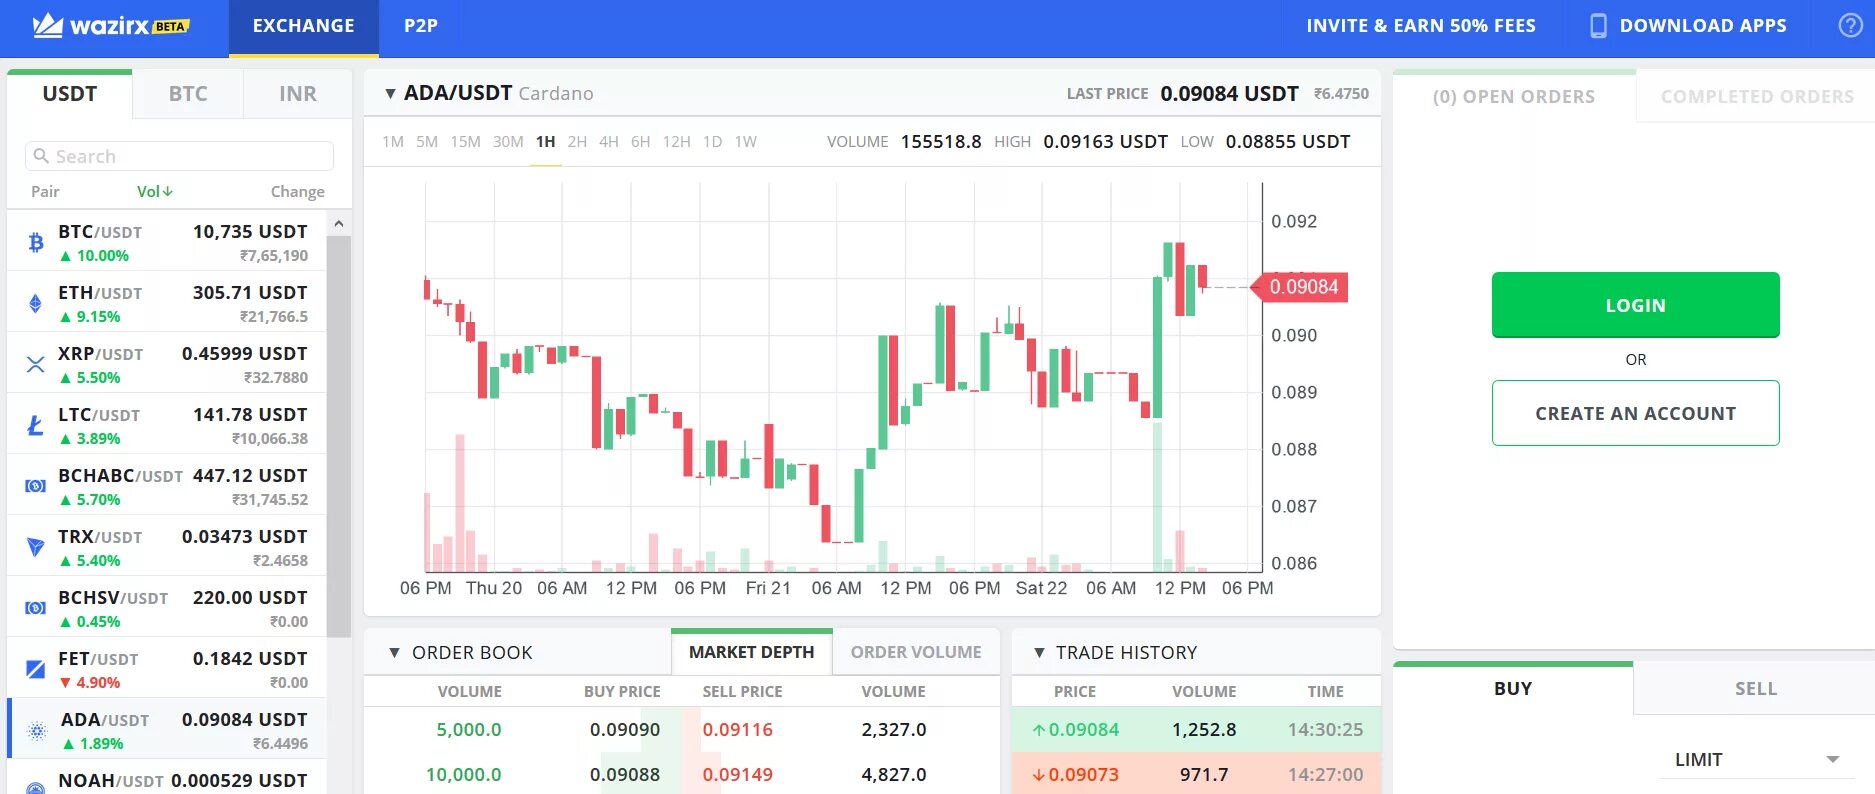Expand the ADA/USDT pair selector
This screenshot has height=794, width=1875.
pyautogui.click(x=390, y=94)
